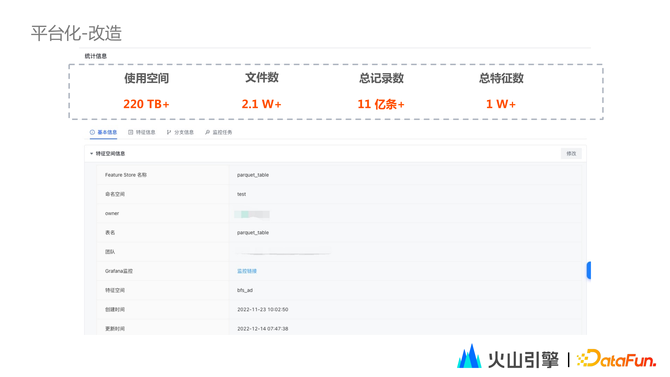
Task: Click the parquet_table Feature Store name value
Action: pos(253,175)
